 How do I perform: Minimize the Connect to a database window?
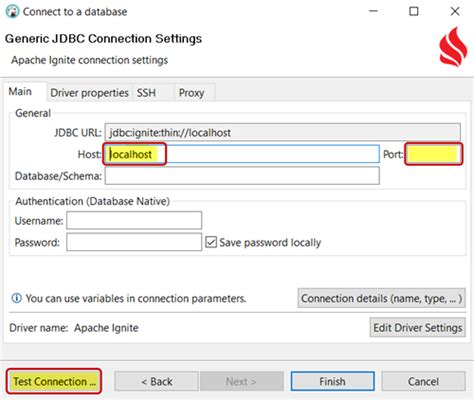pos(373,11)
